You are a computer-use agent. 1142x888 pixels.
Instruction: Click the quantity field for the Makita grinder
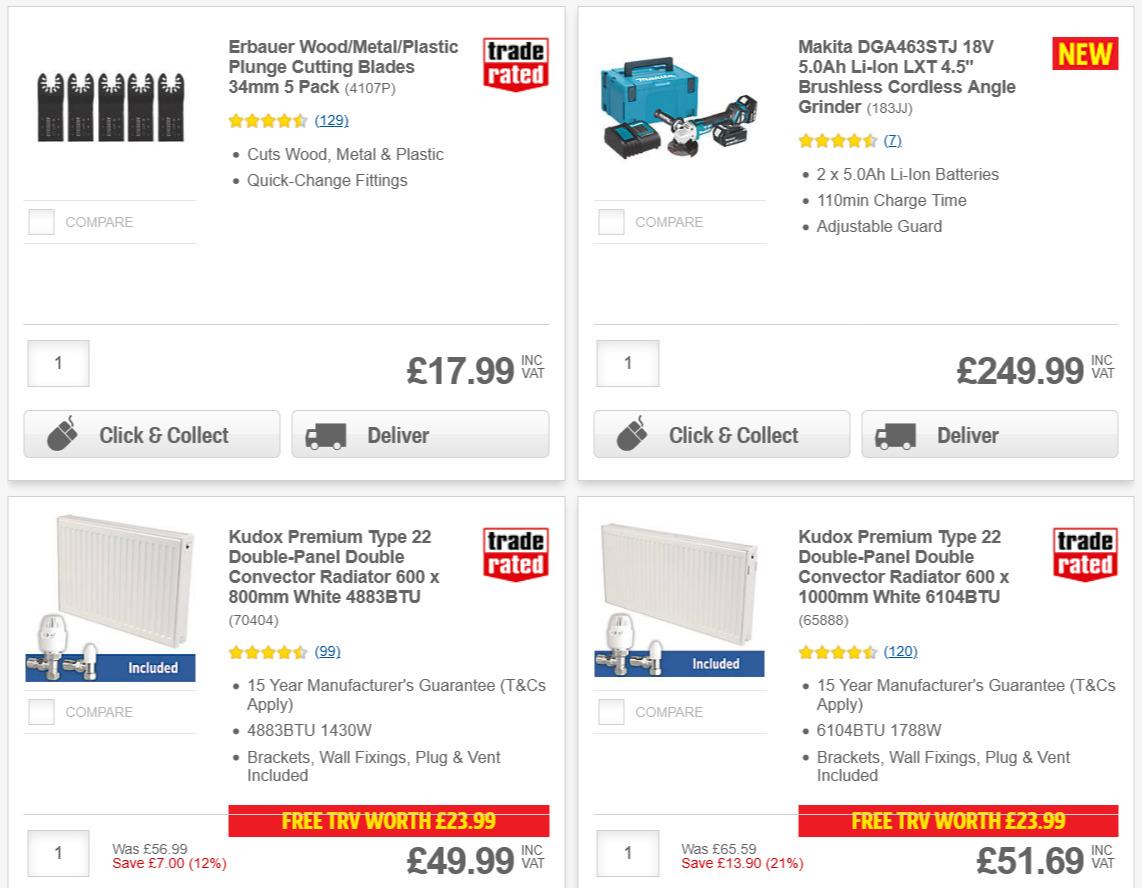(x=627, y=363)
